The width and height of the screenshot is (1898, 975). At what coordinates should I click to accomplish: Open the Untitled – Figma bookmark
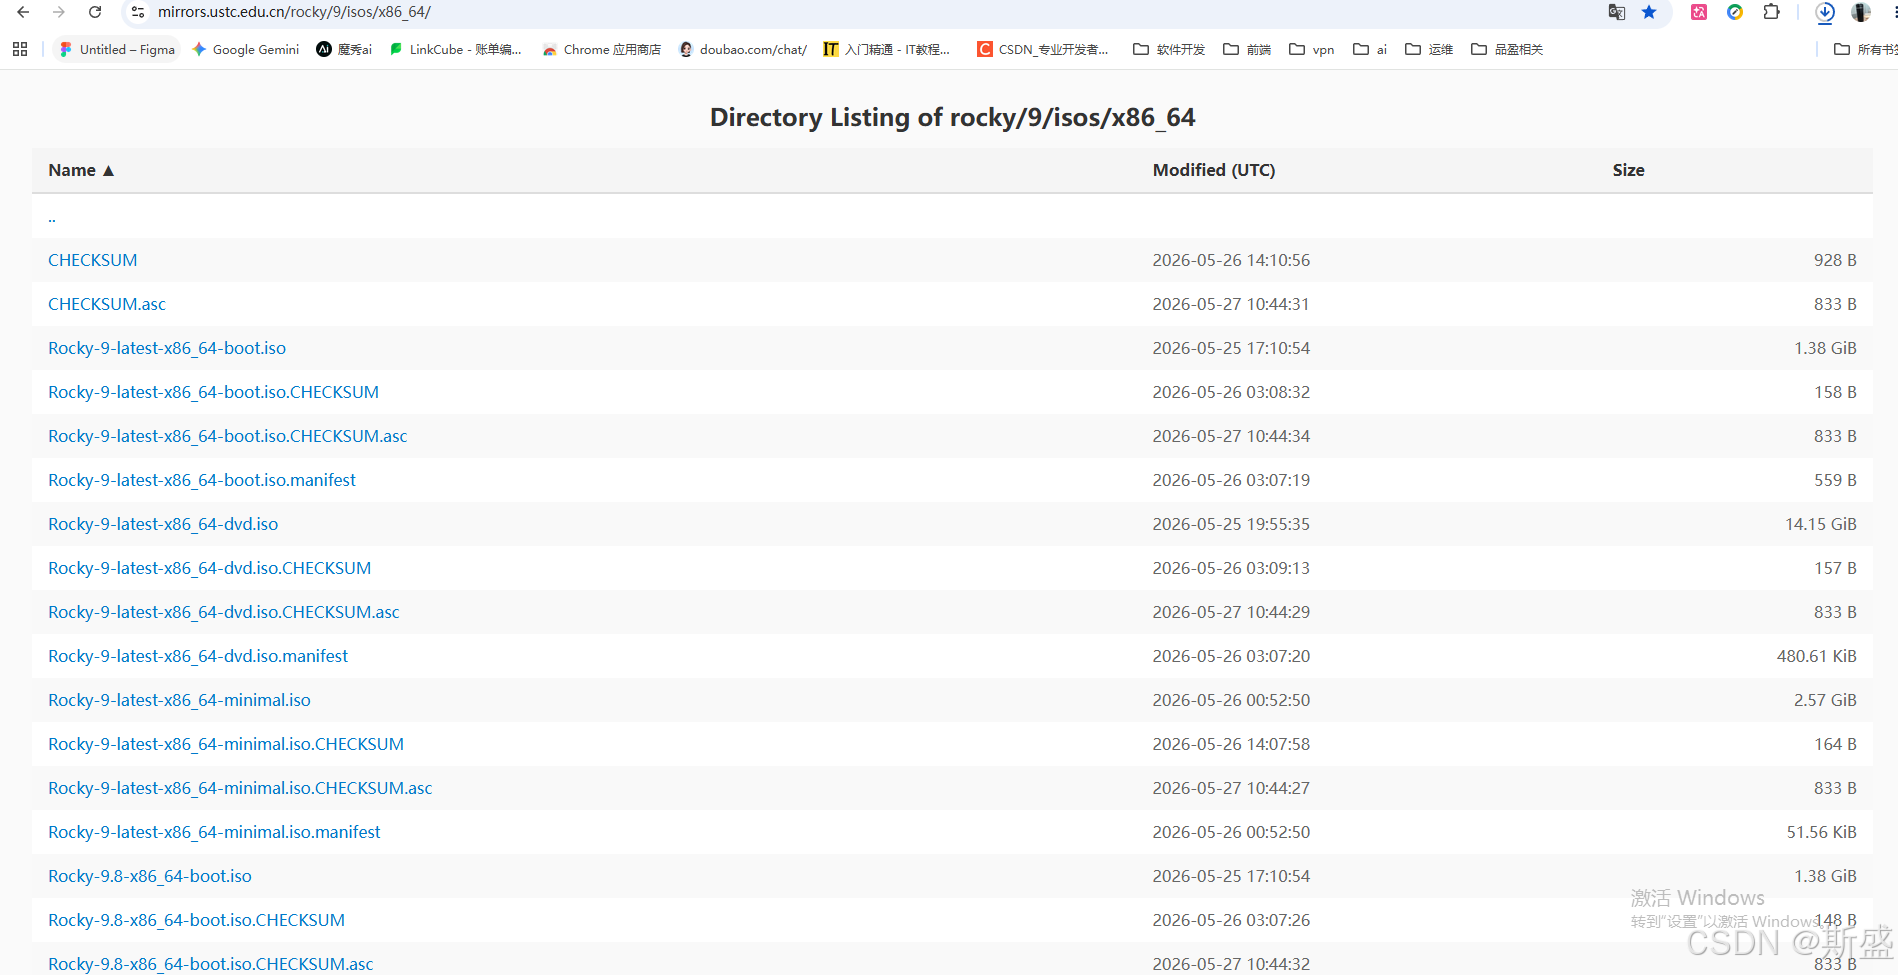tap(117, 49)
